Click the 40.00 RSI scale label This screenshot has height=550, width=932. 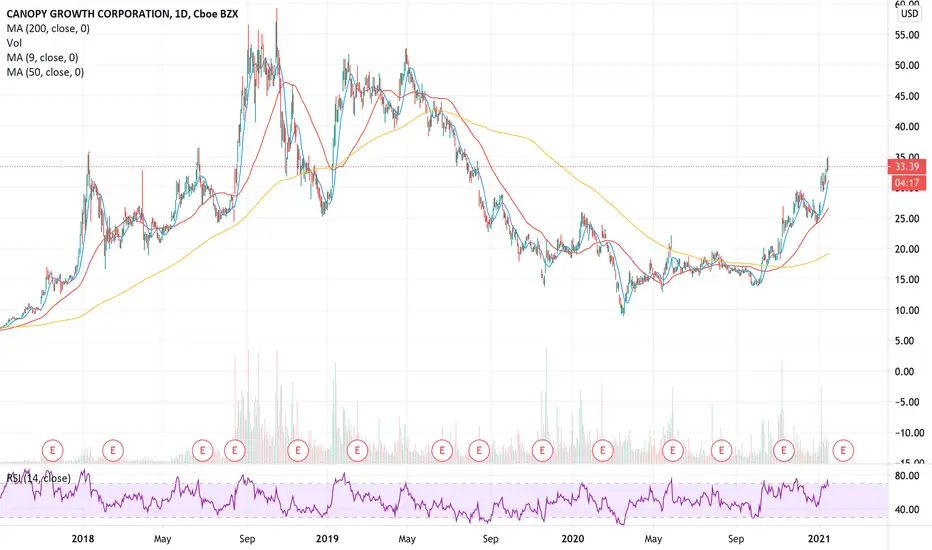point(907,510)
